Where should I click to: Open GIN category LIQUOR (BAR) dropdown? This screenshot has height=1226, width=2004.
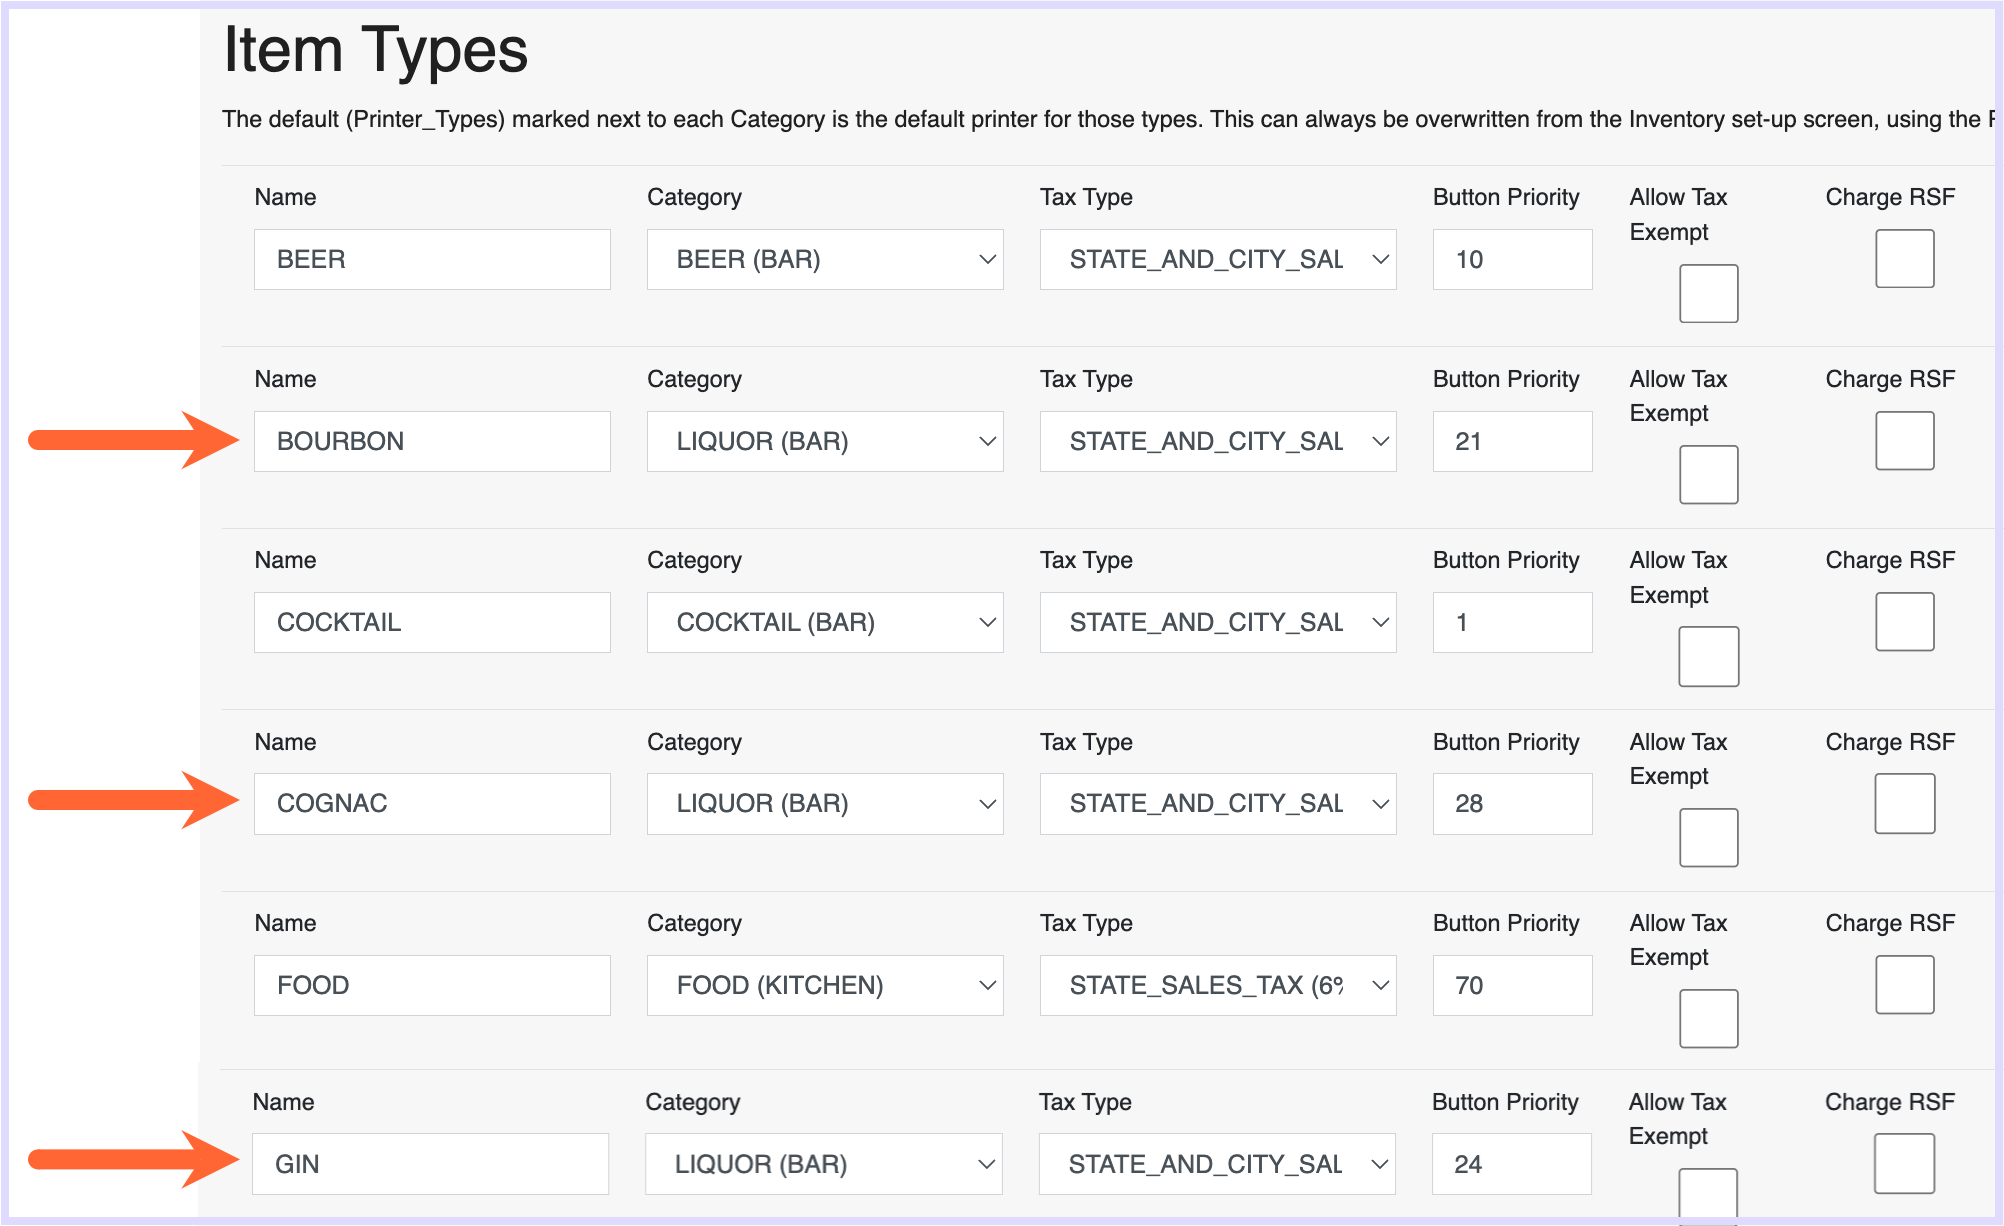click(823, 1164)
